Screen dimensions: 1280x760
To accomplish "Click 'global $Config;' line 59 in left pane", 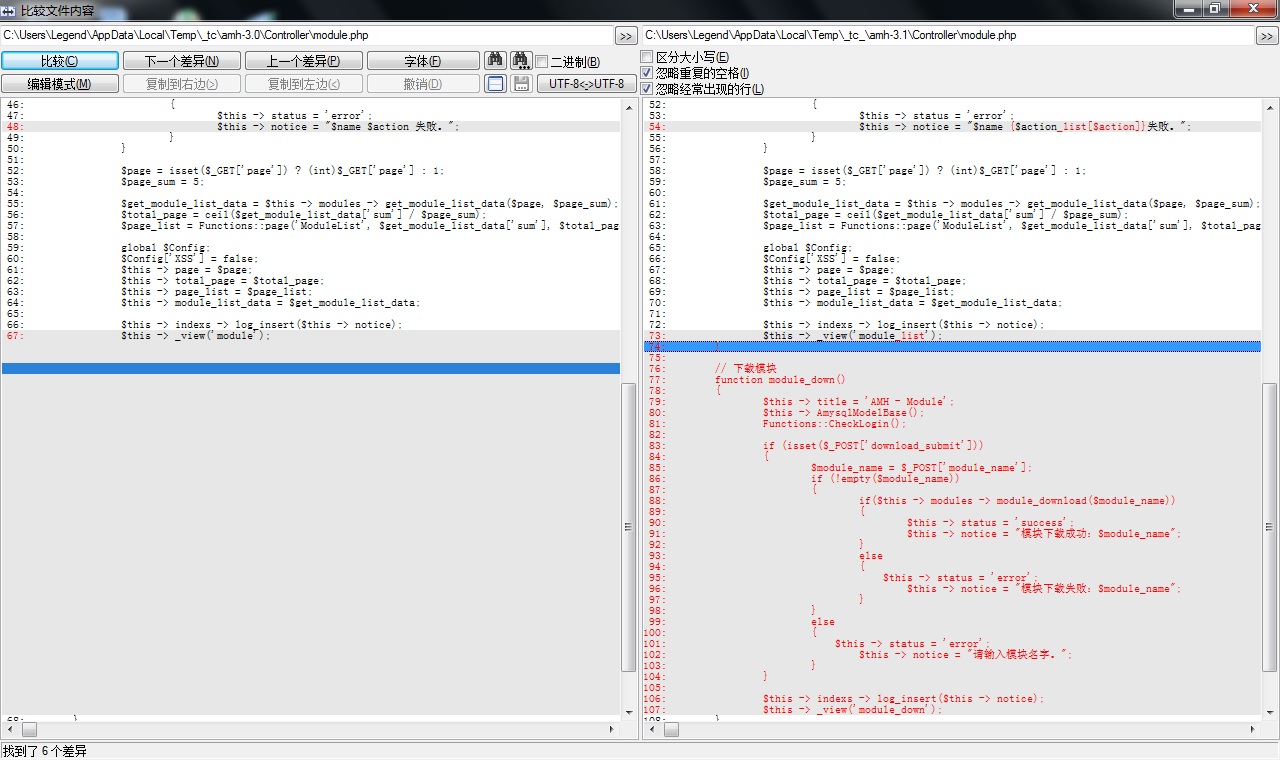I will click(x=166, y=248).
